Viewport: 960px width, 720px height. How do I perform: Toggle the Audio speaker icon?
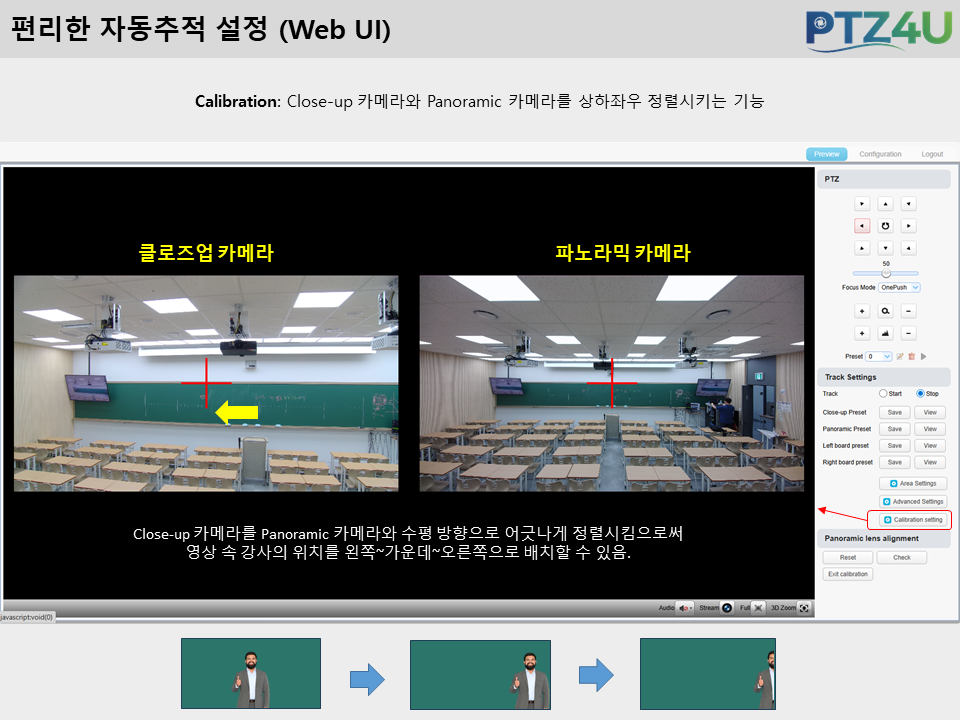click(x=684, y=608)
